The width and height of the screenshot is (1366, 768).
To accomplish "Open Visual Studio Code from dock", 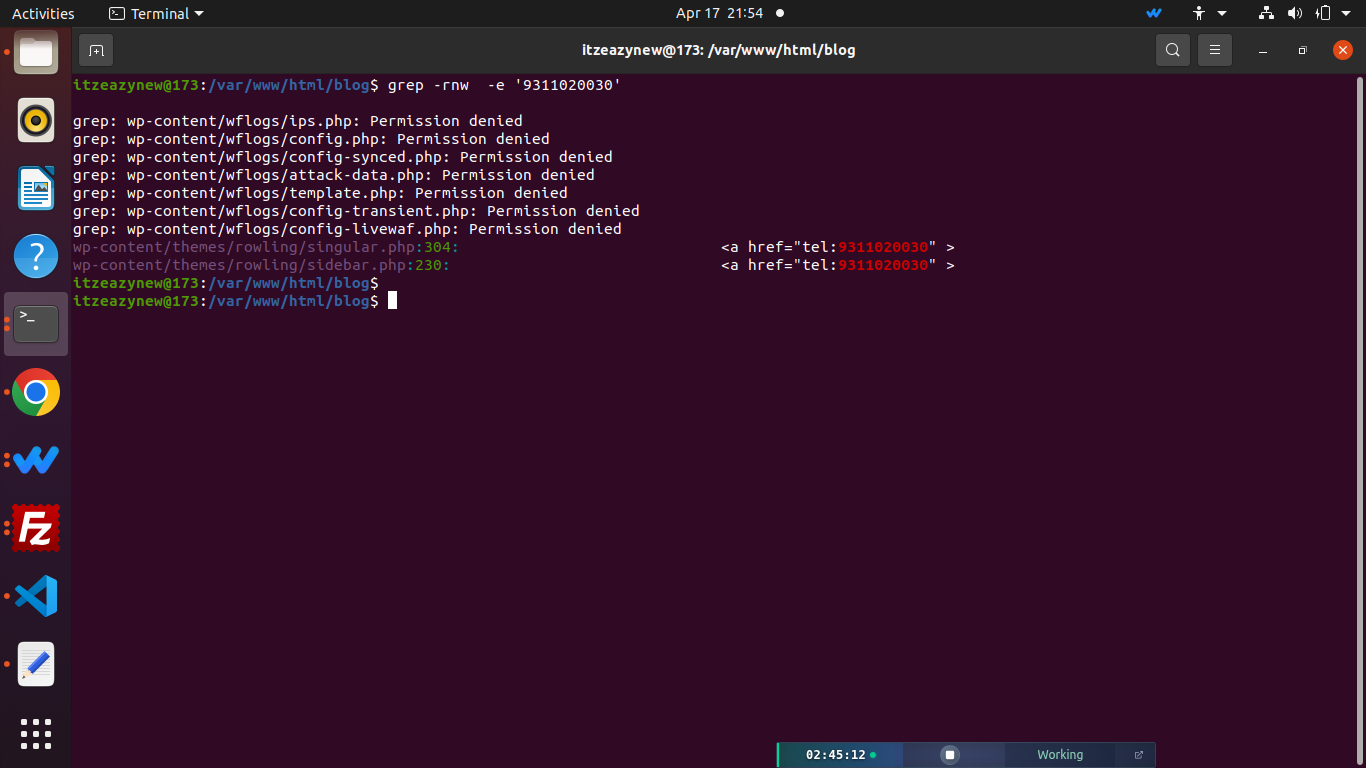I will tap(36, 596).
